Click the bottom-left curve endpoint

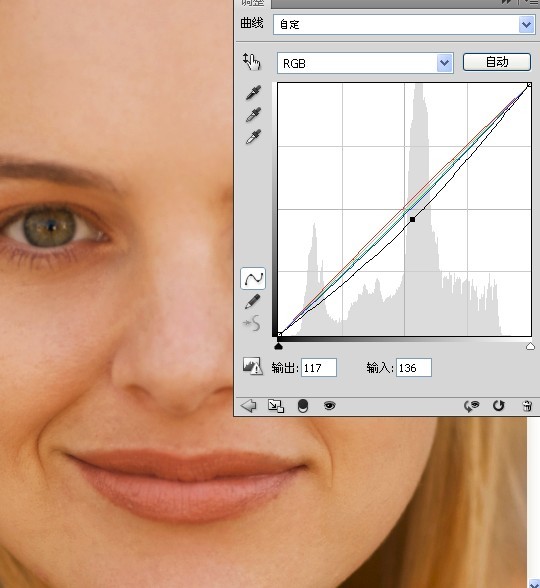pos(279,334)
